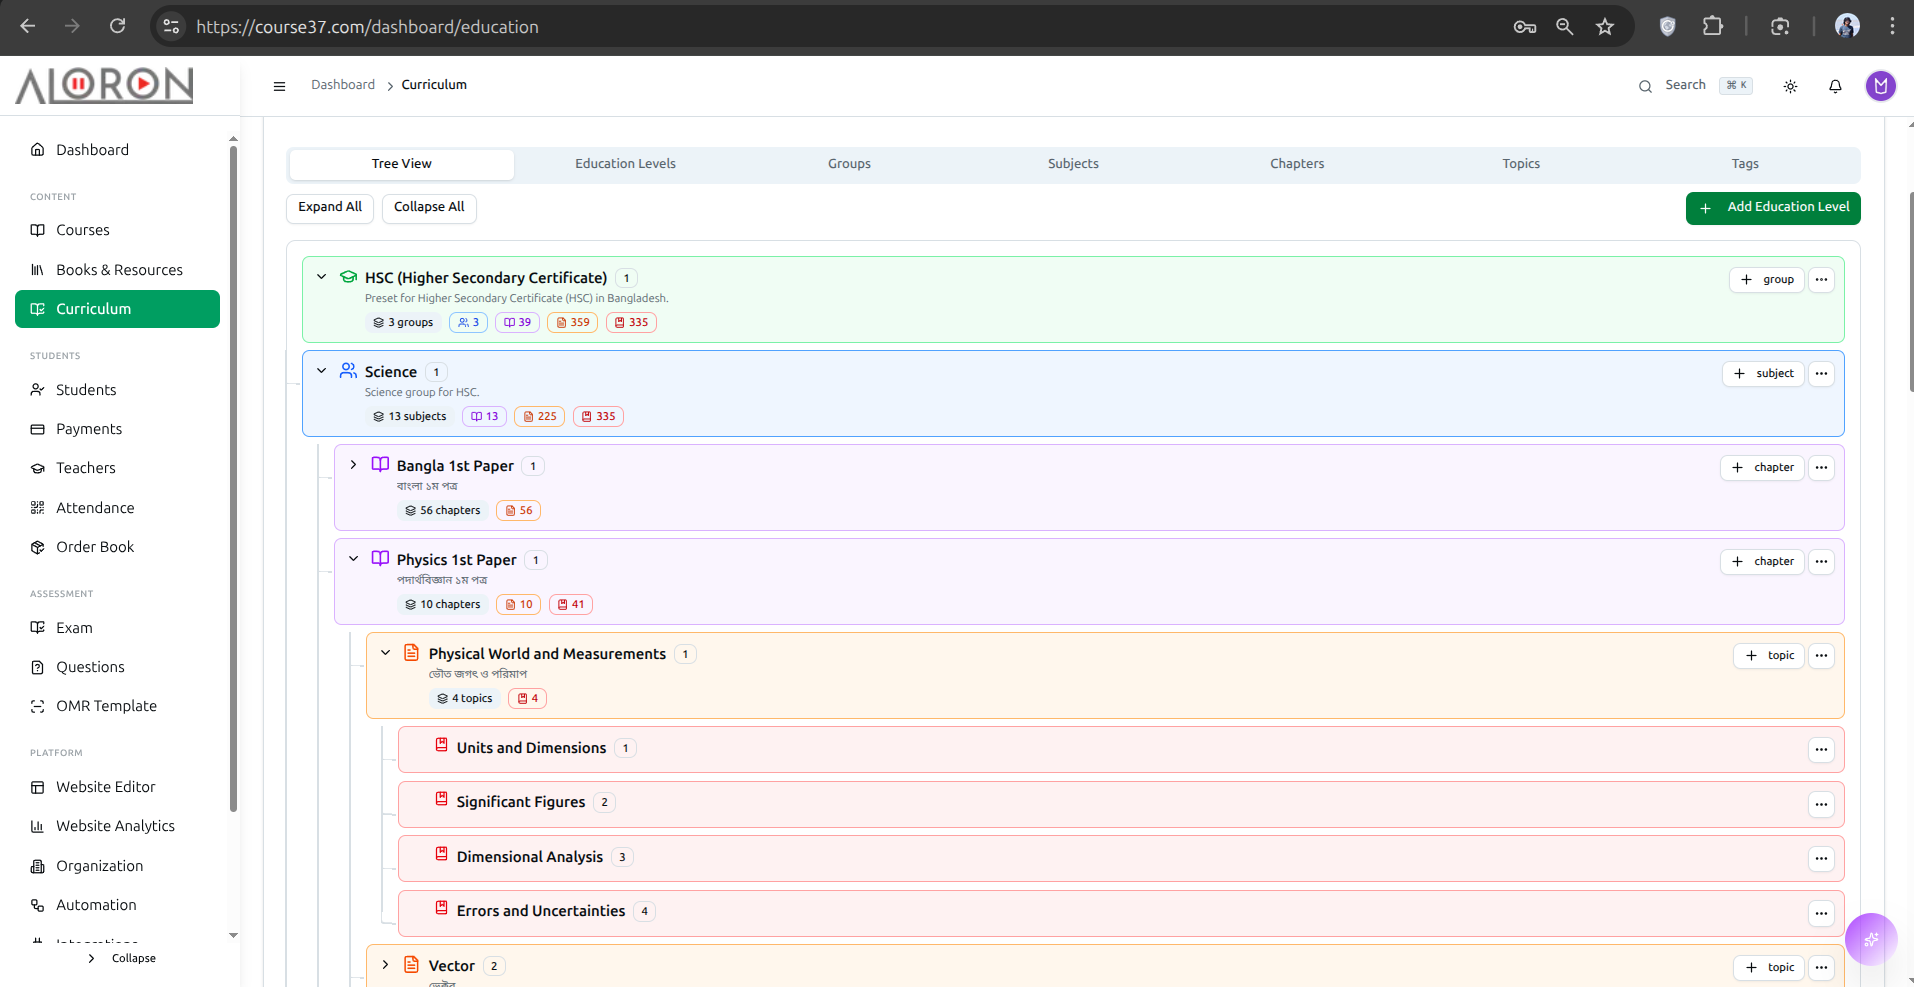The image size is (1914, 987).
Task: Click the Add Education Level button
Action: 1772,208
